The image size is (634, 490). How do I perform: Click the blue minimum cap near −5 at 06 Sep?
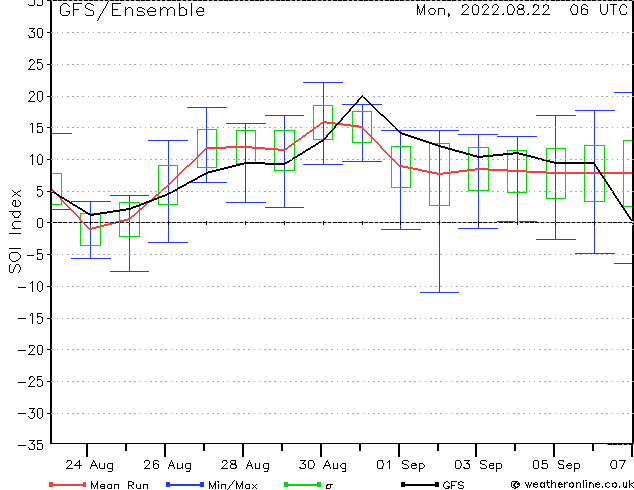point(595,253)
